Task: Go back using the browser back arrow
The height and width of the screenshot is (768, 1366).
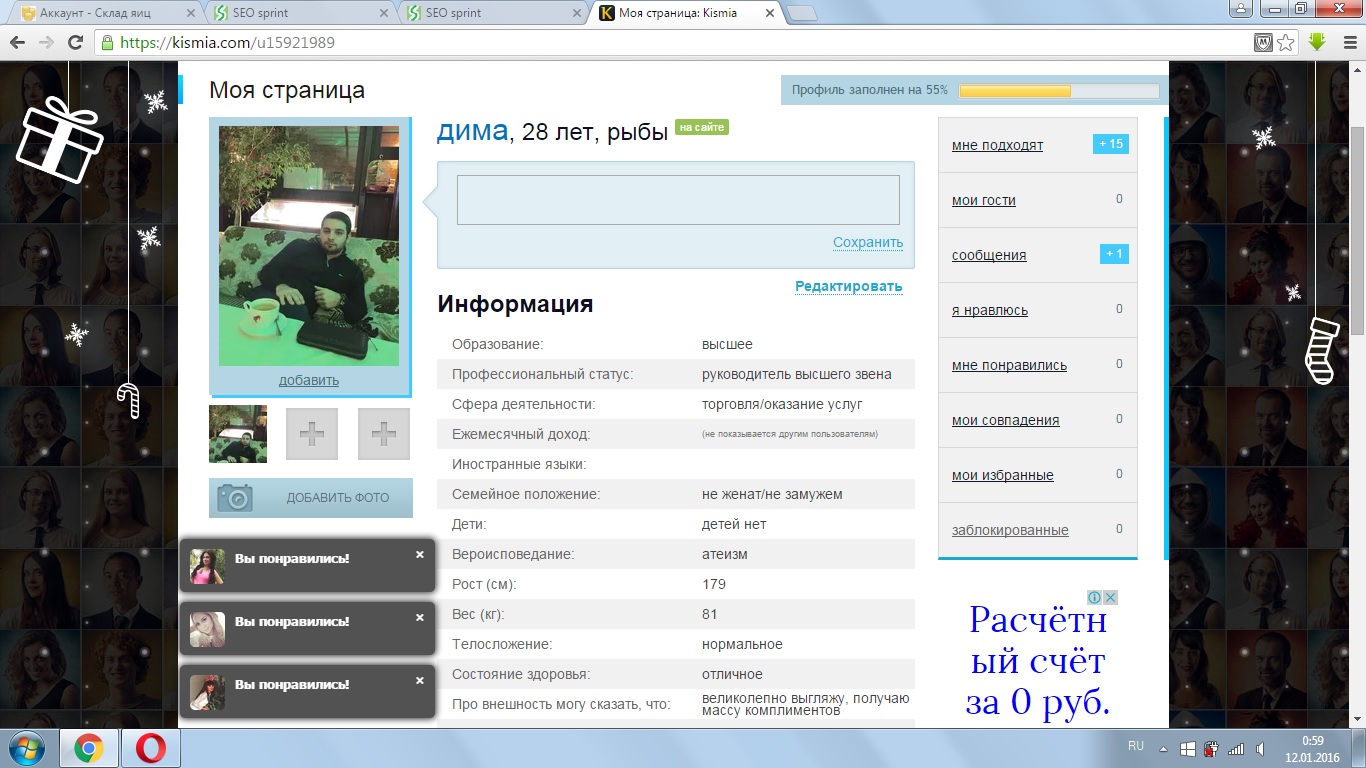Action: click(17, 43)
